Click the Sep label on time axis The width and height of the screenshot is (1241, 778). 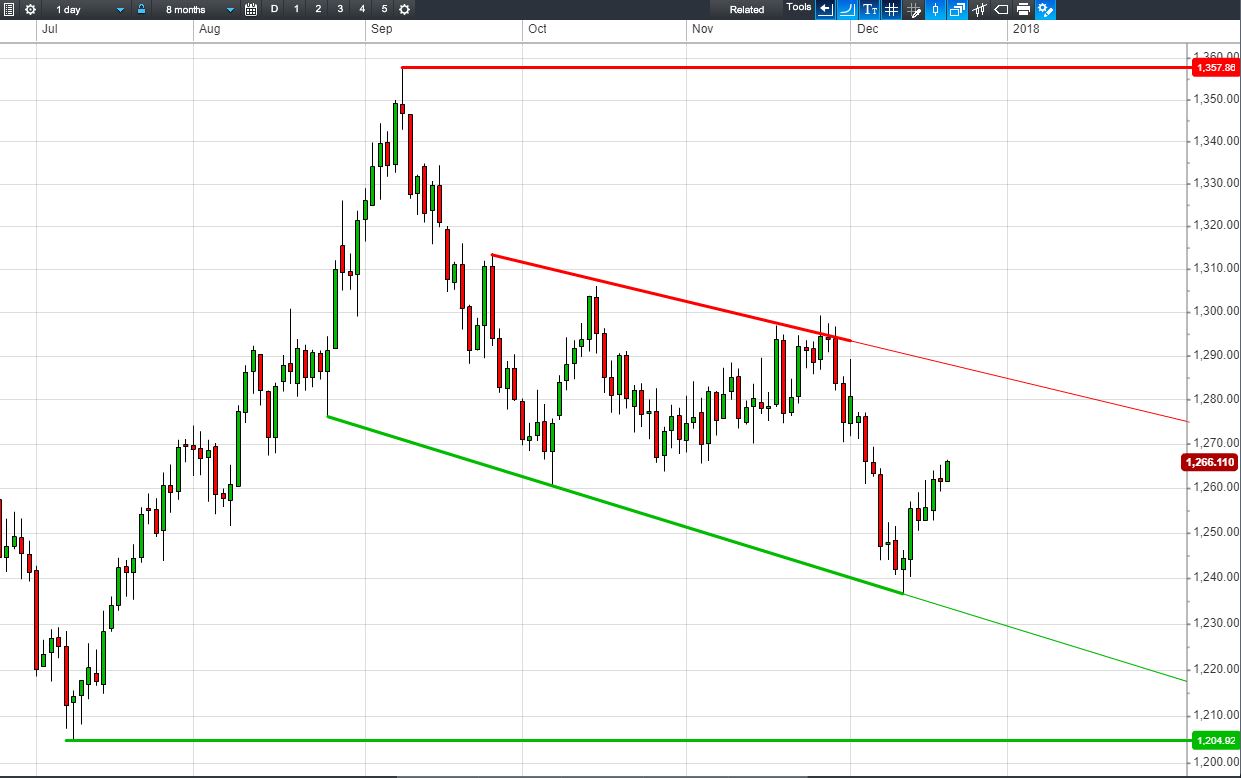381,29
